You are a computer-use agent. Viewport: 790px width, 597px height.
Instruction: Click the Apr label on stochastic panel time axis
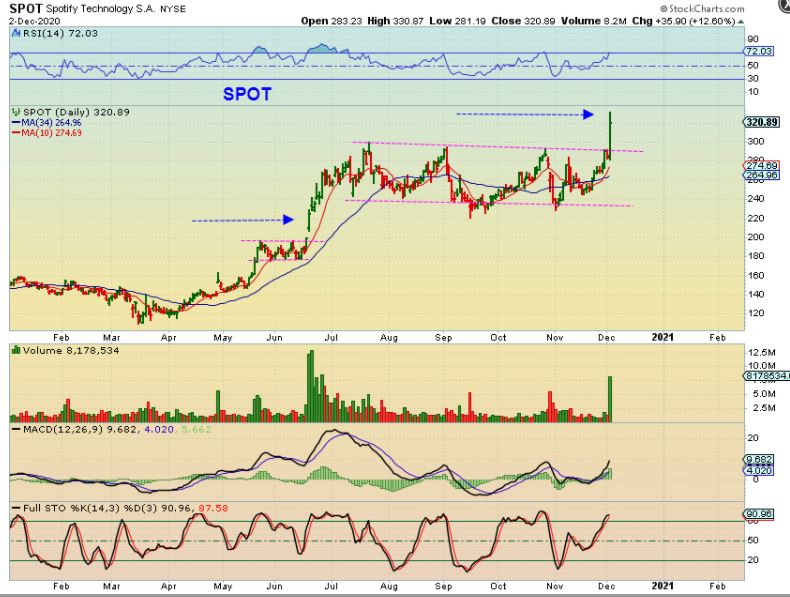tap(168, 586)
